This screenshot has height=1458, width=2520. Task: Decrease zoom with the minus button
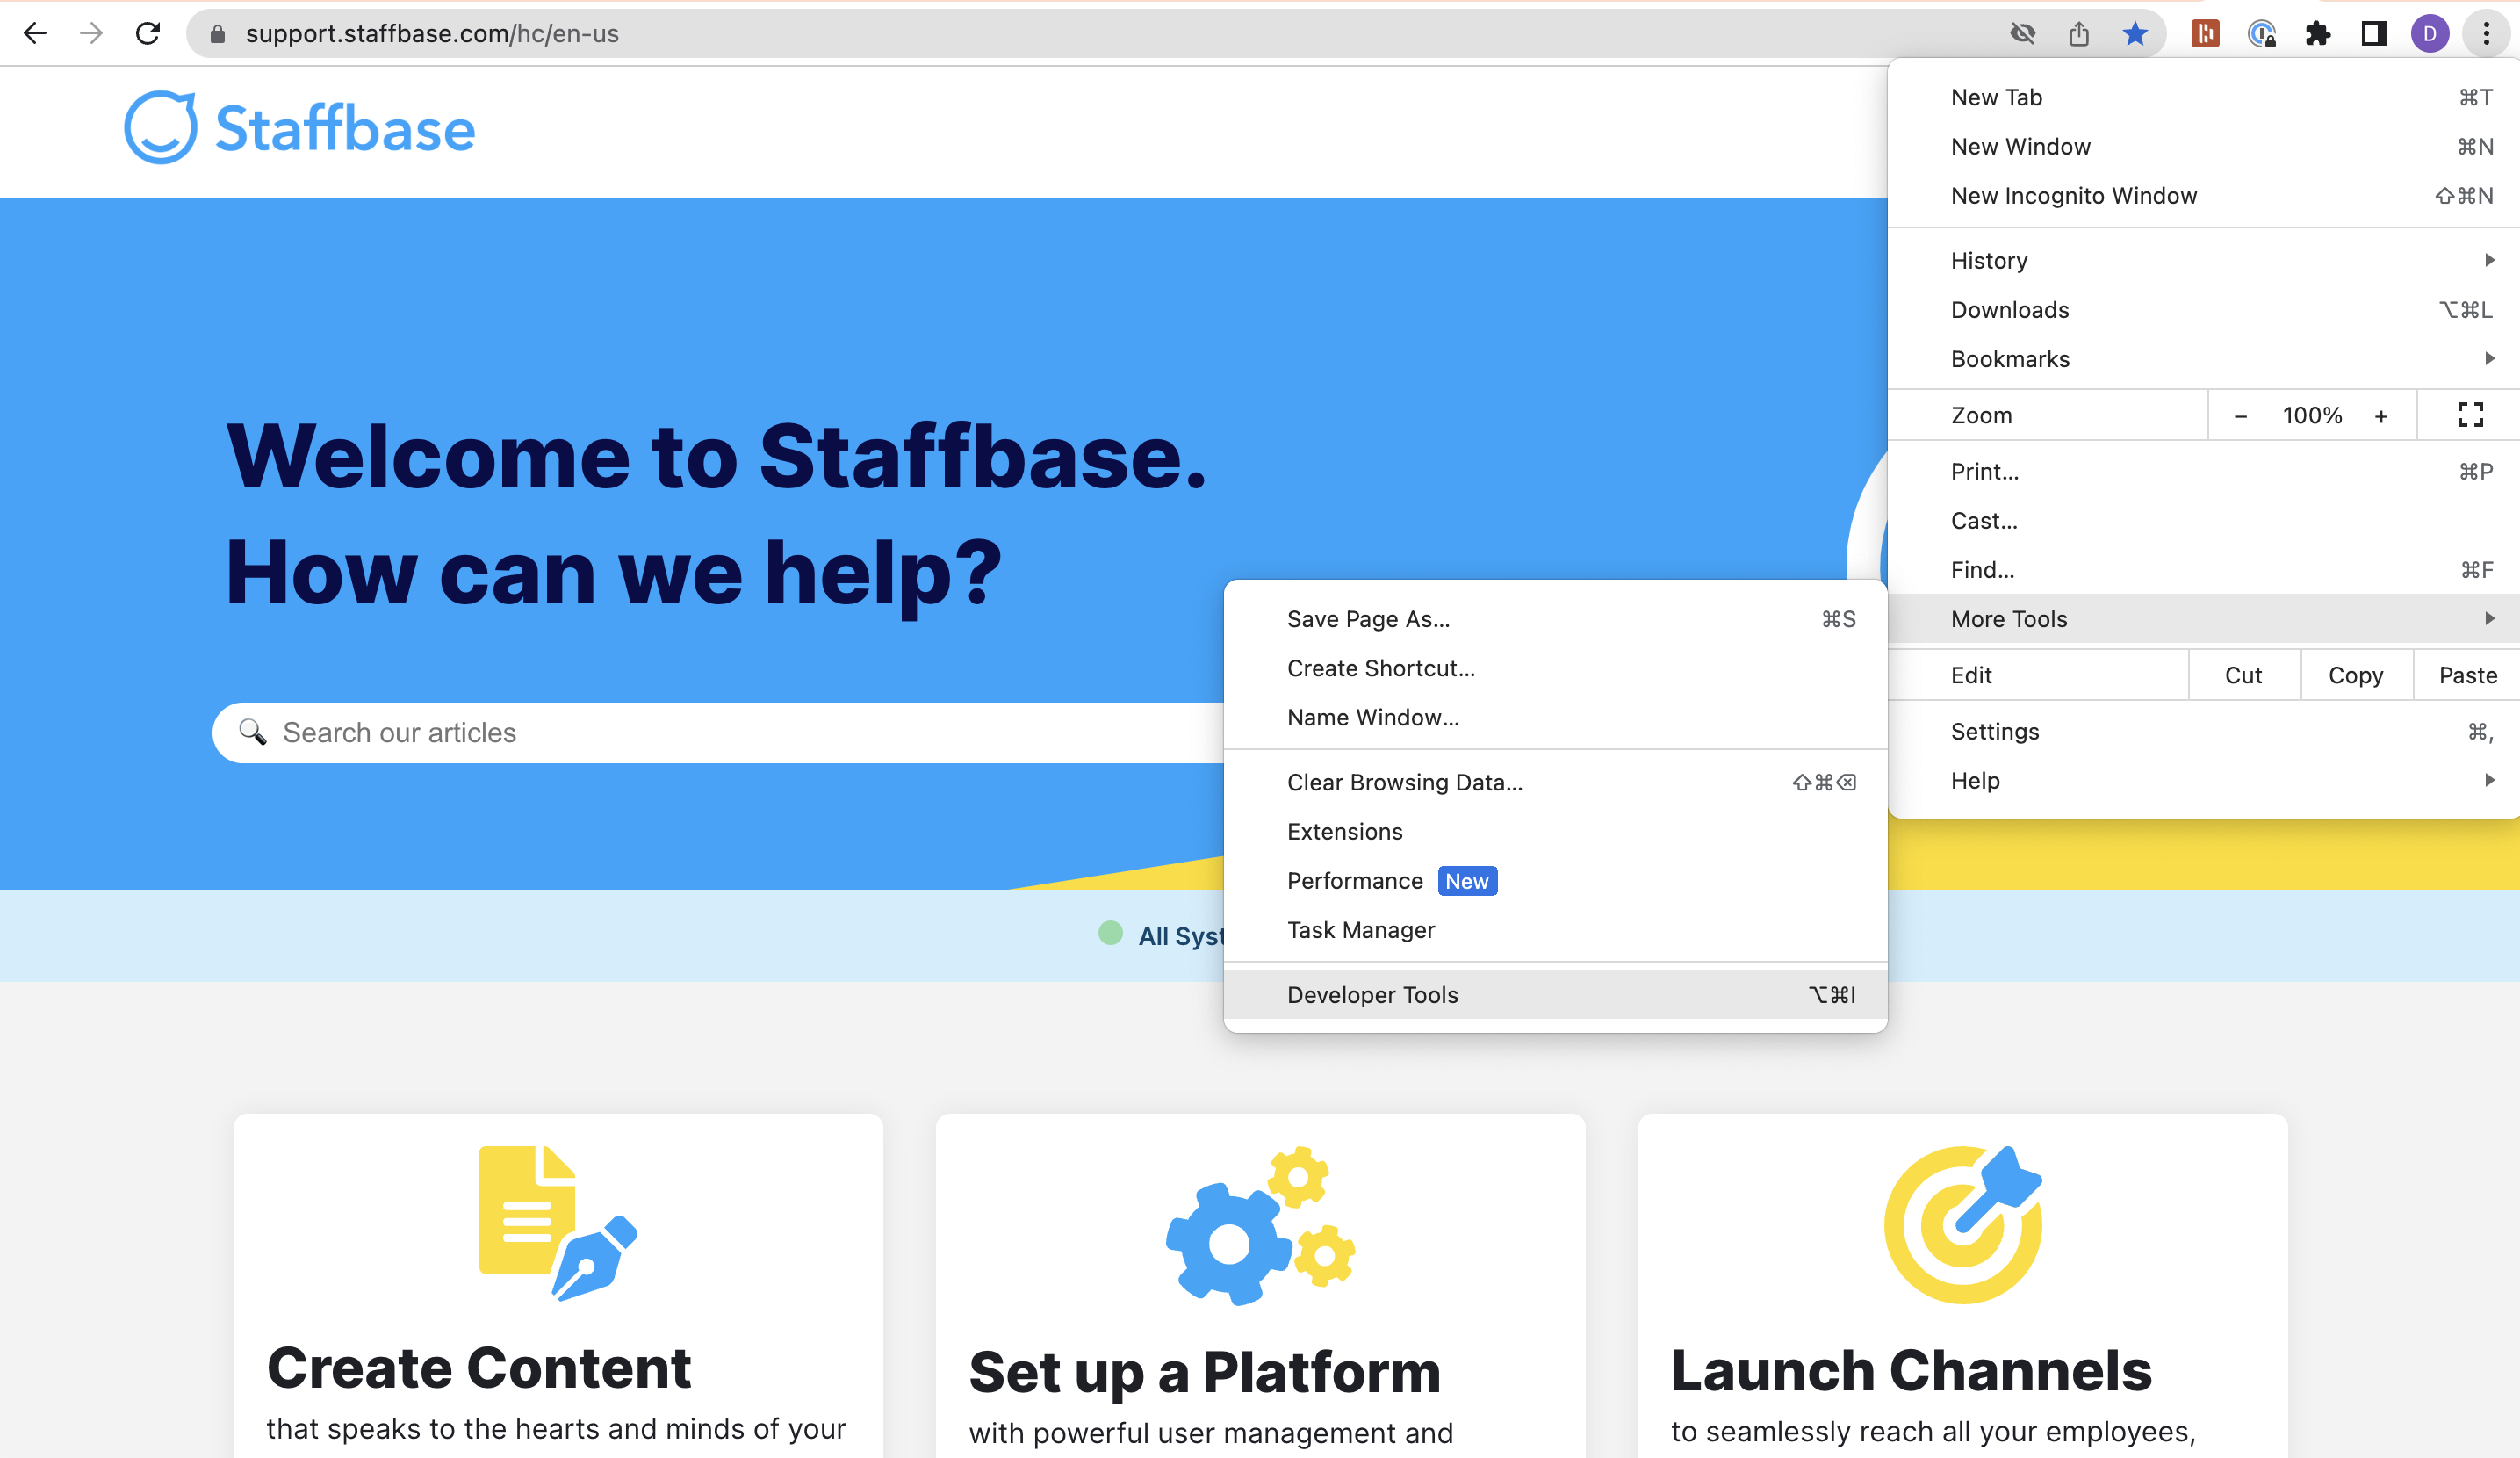tap(2240, 416)
